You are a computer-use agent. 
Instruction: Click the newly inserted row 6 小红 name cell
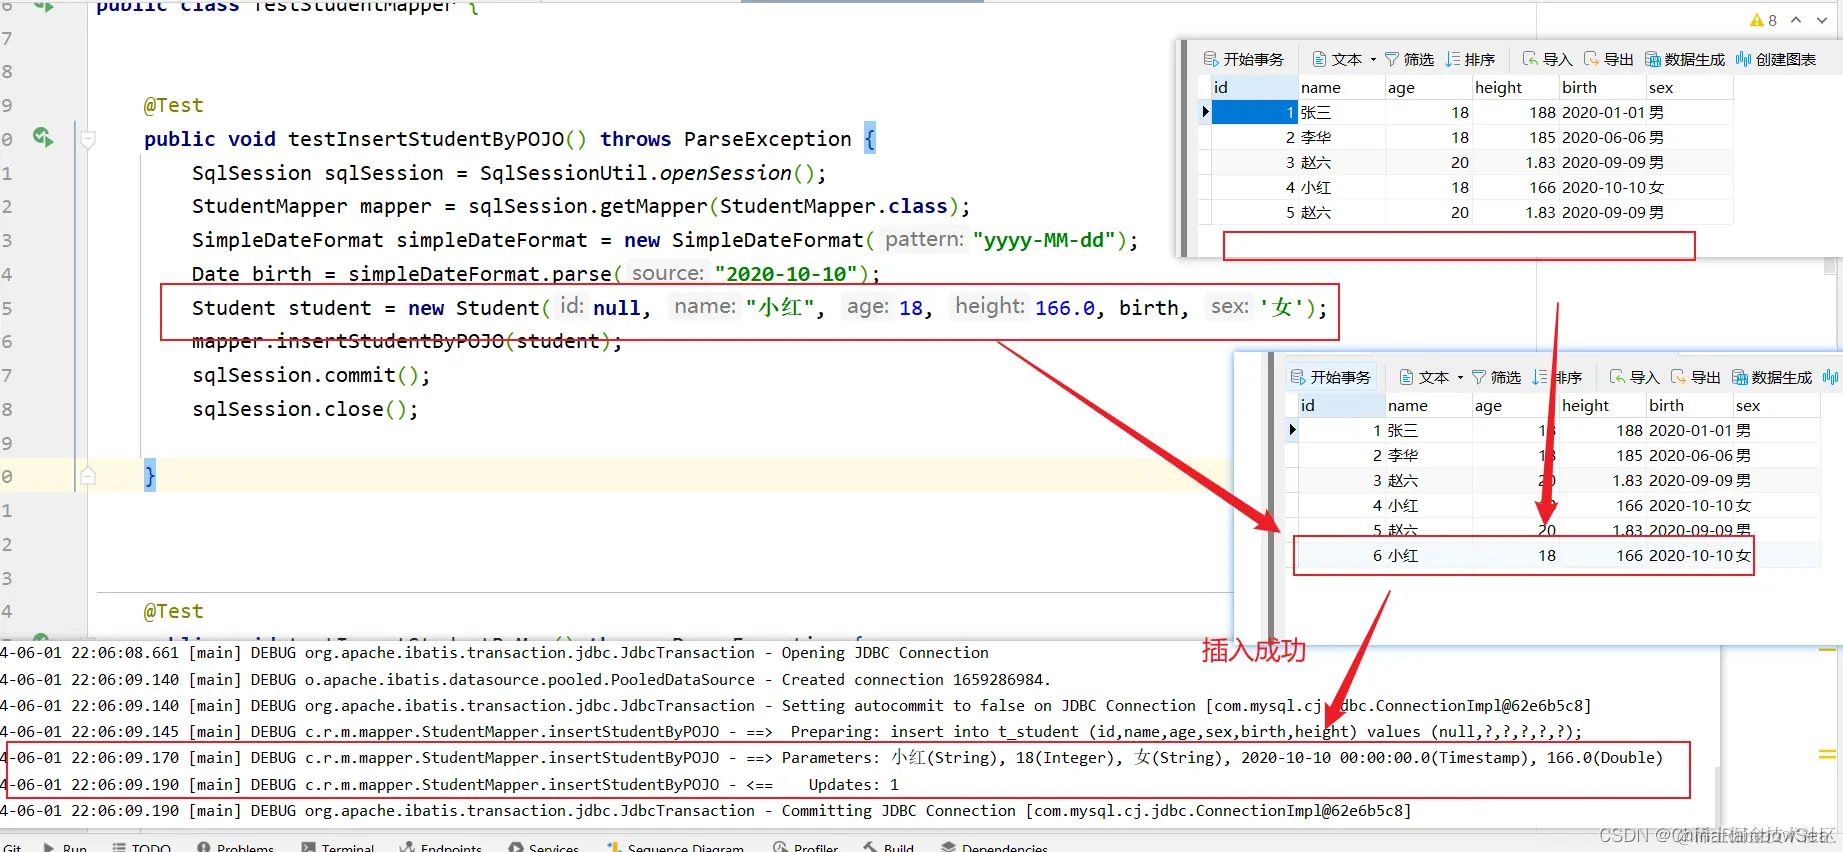point(1428,555)
